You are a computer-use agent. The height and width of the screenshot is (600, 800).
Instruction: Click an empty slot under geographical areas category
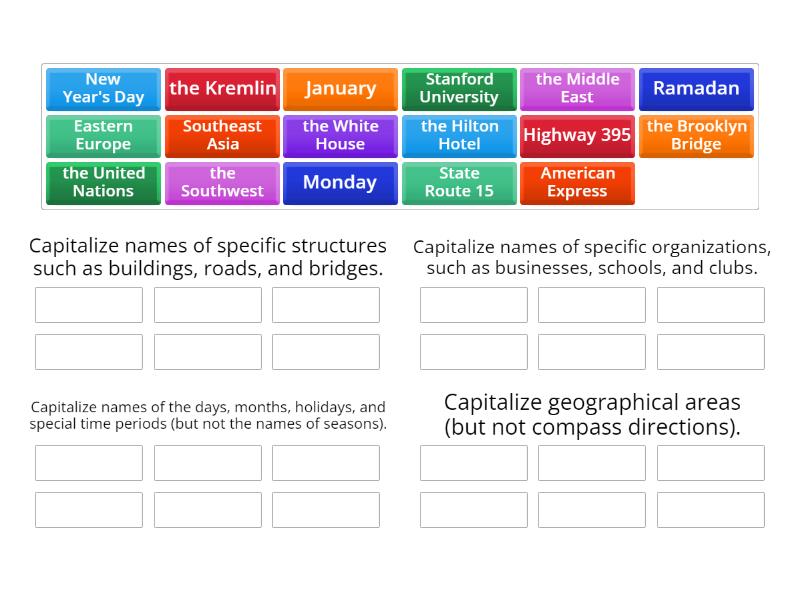click(473, 463)
